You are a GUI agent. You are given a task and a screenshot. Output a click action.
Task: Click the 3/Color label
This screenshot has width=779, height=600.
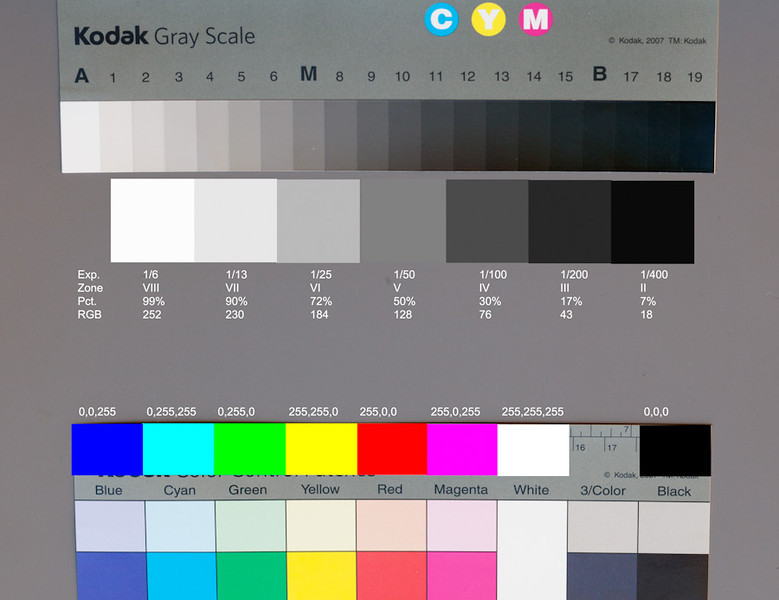(x=603, y=490)
